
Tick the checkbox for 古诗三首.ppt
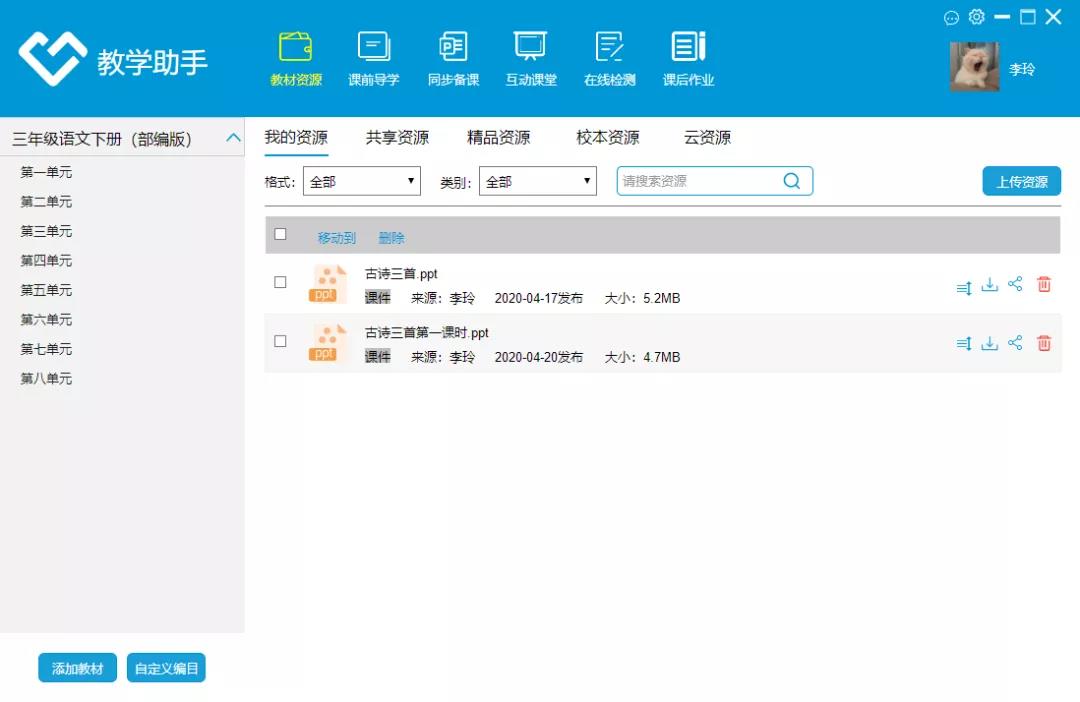(281, 283)
